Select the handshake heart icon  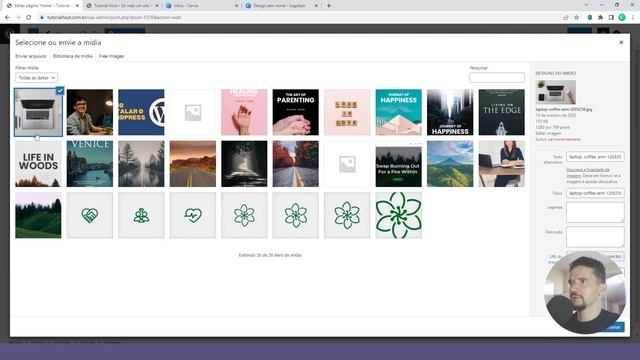pos(90,215)
